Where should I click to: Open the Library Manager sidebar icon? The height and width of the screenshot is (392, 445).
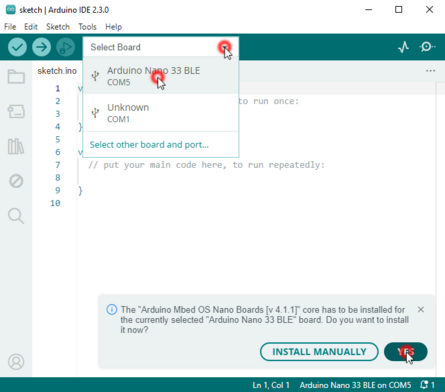(x=16, y=146)
